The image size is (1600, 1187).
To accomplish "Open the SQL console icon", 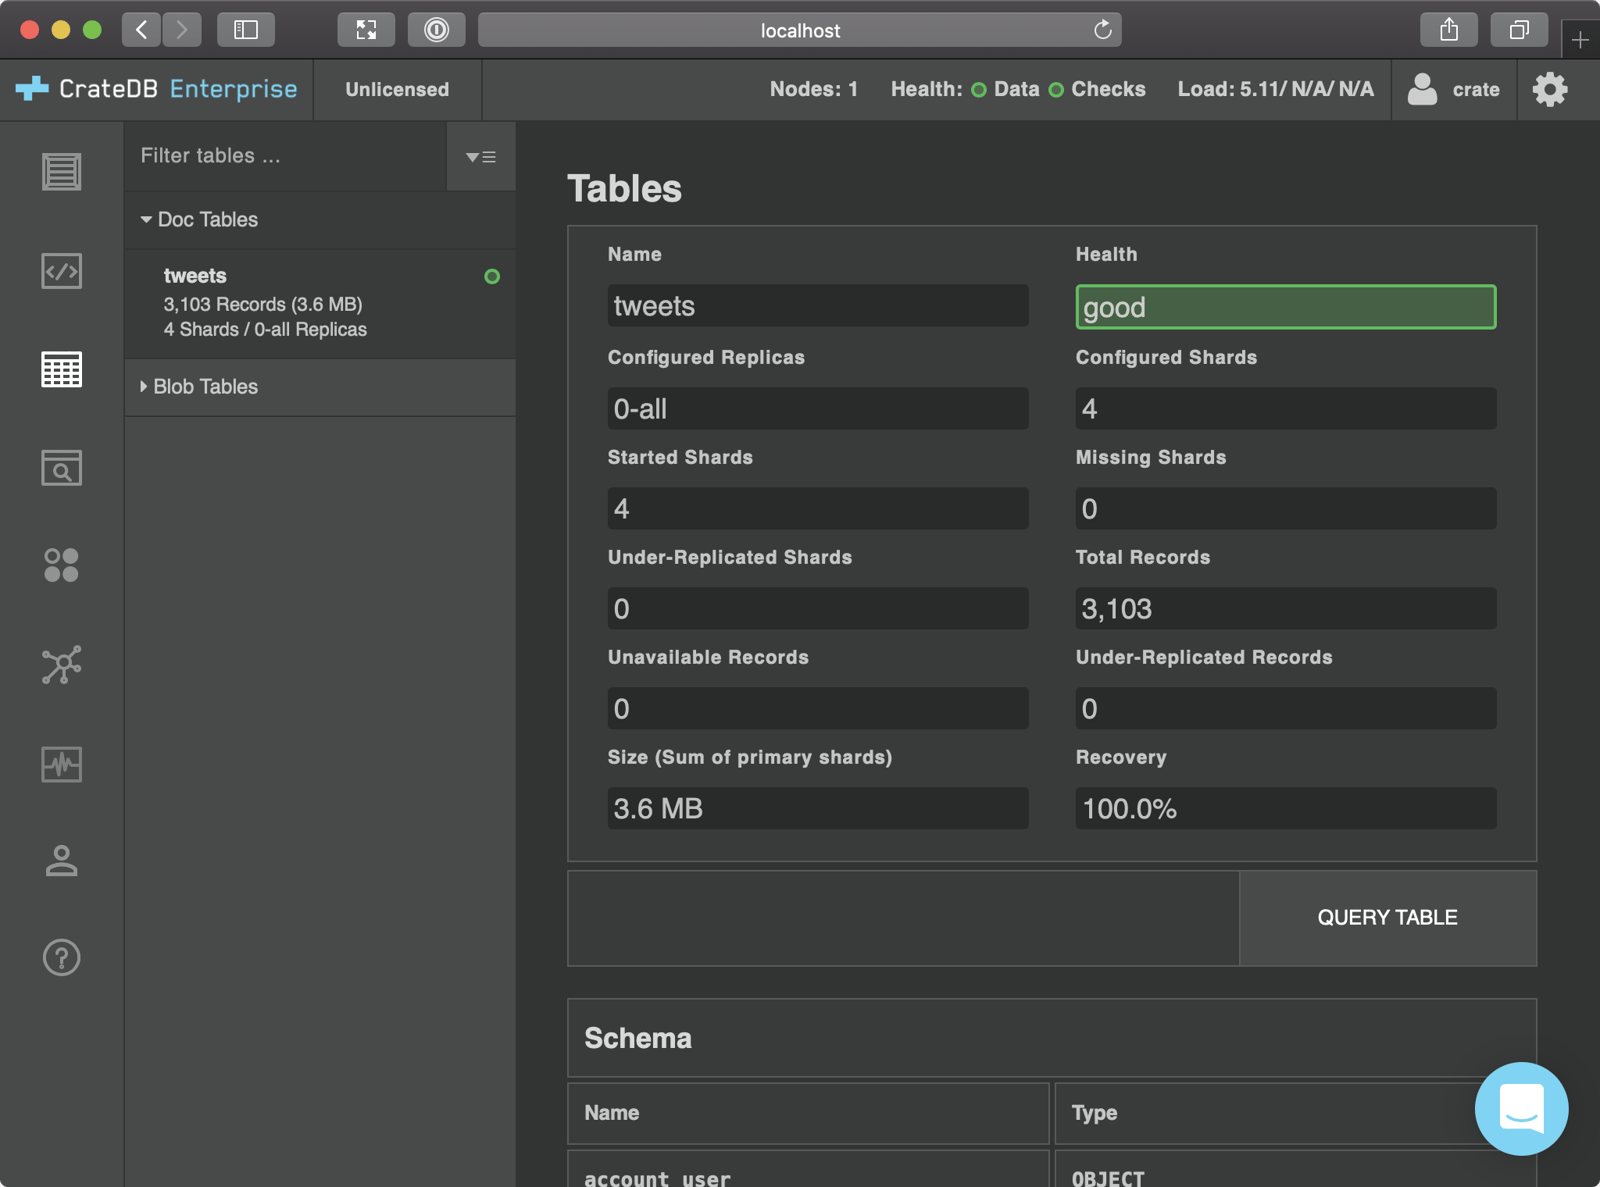I will (61, 271).
